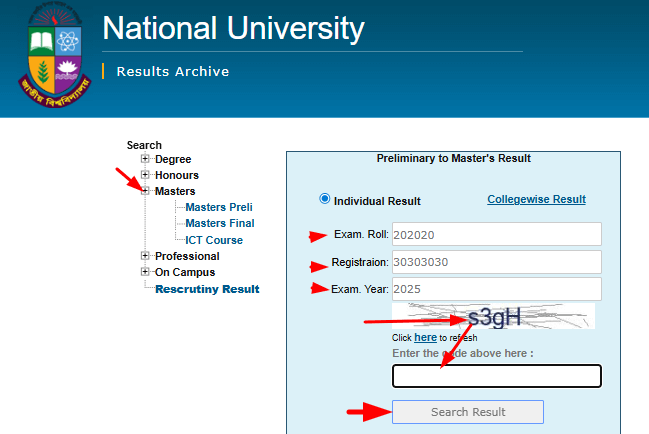Image resolution: width=649 pixels, height=434 pixels.
Task: Click the Preliminary to Master's Result title
Action: pyautogui.click(x=454, y=158)
